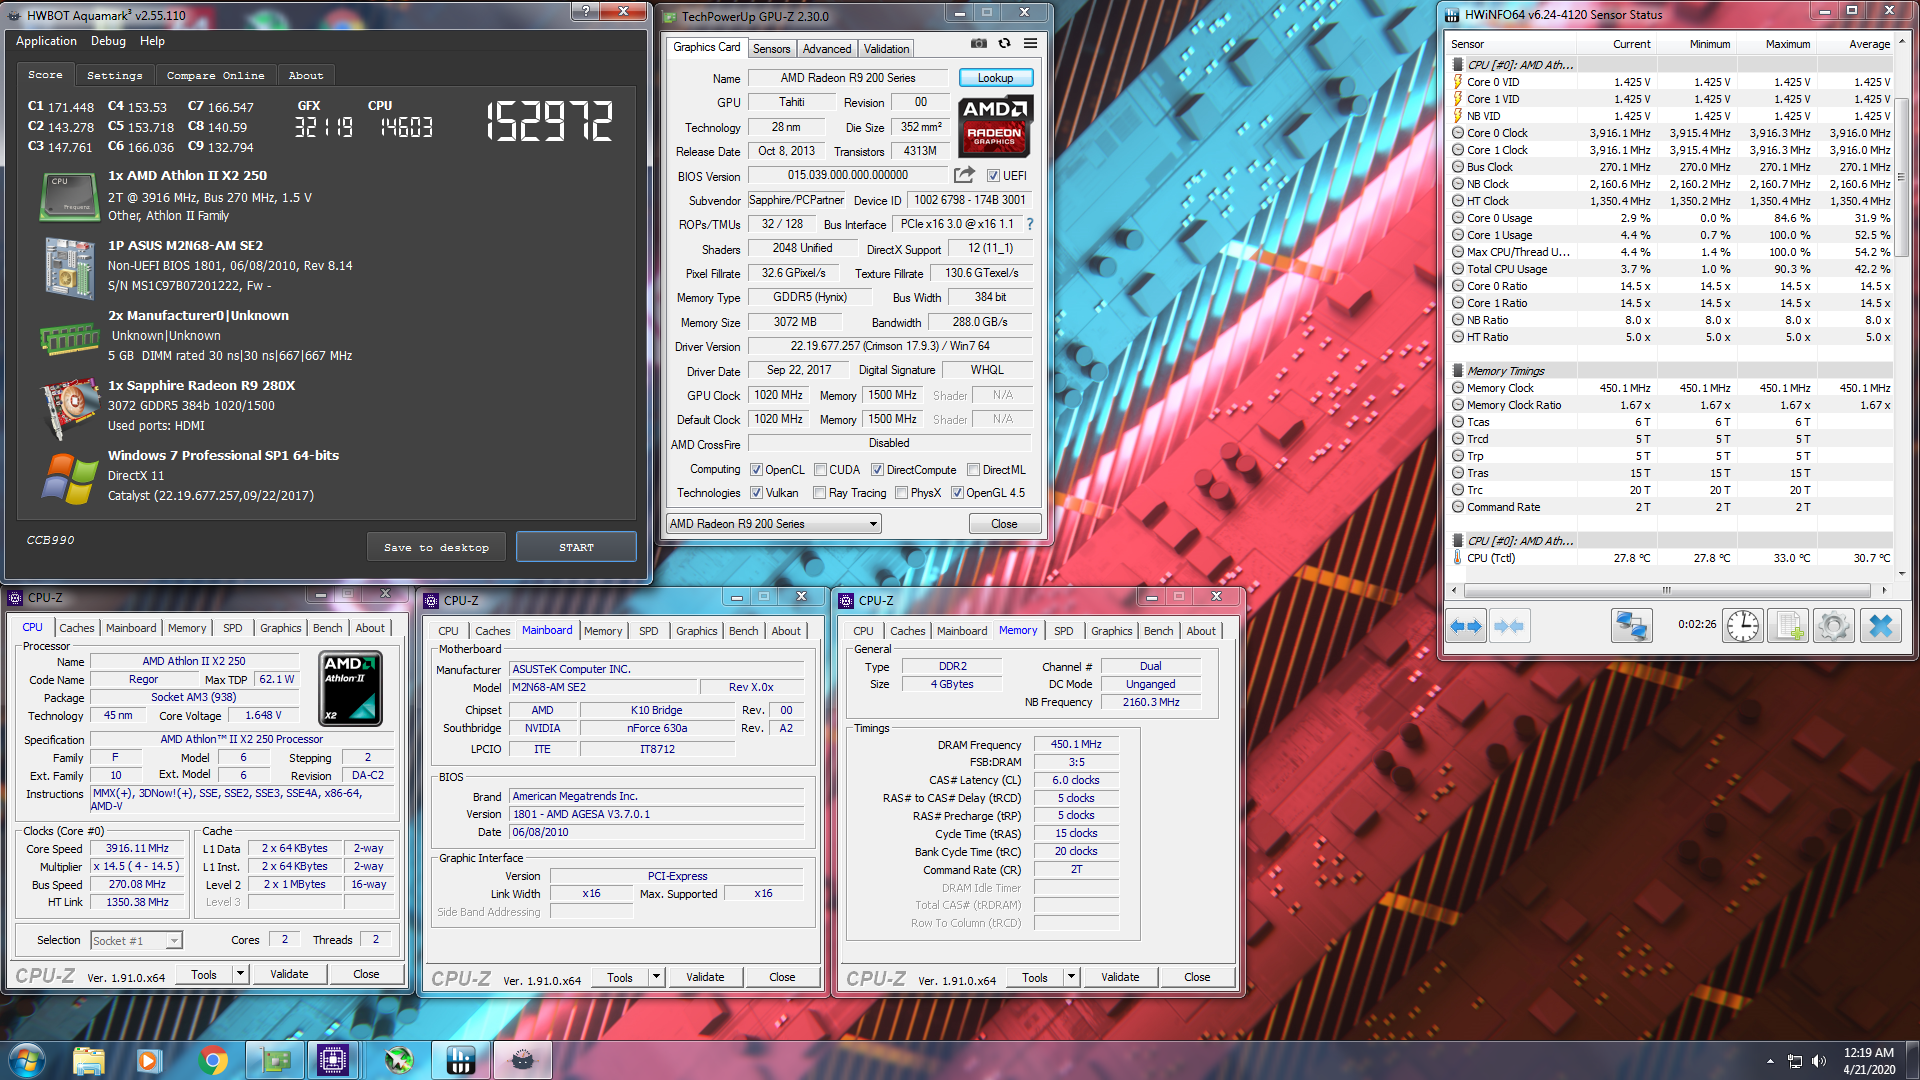Enable Ray Tracing checkbox
Viewport: 1920px width, 1080px height.
pos(819,493)
